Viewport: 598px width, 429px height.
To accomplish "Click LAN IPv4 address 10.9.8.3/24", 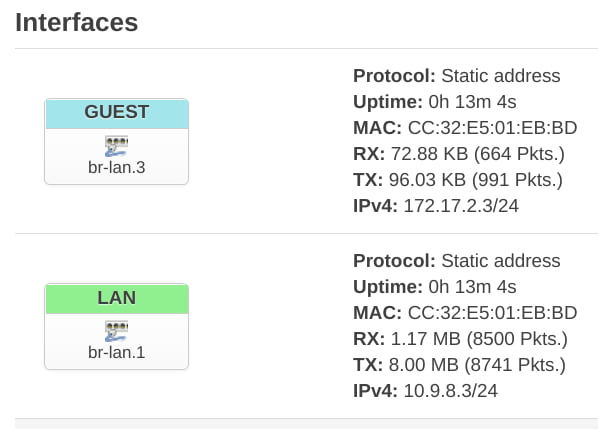I will (450, 391).
